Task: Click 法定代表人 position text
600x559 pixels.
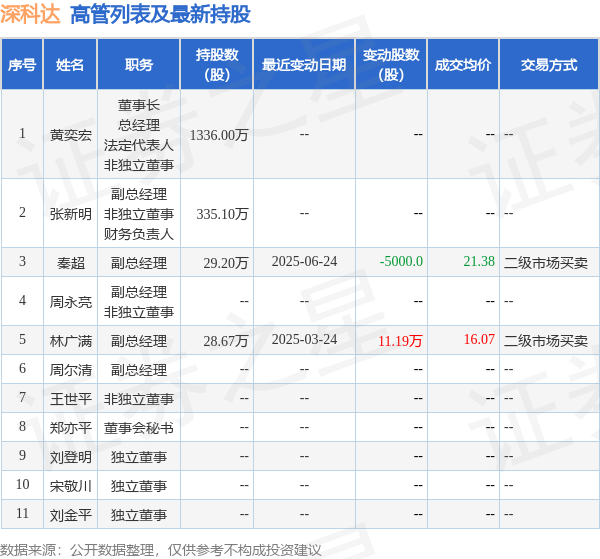Action: [139, 145]
